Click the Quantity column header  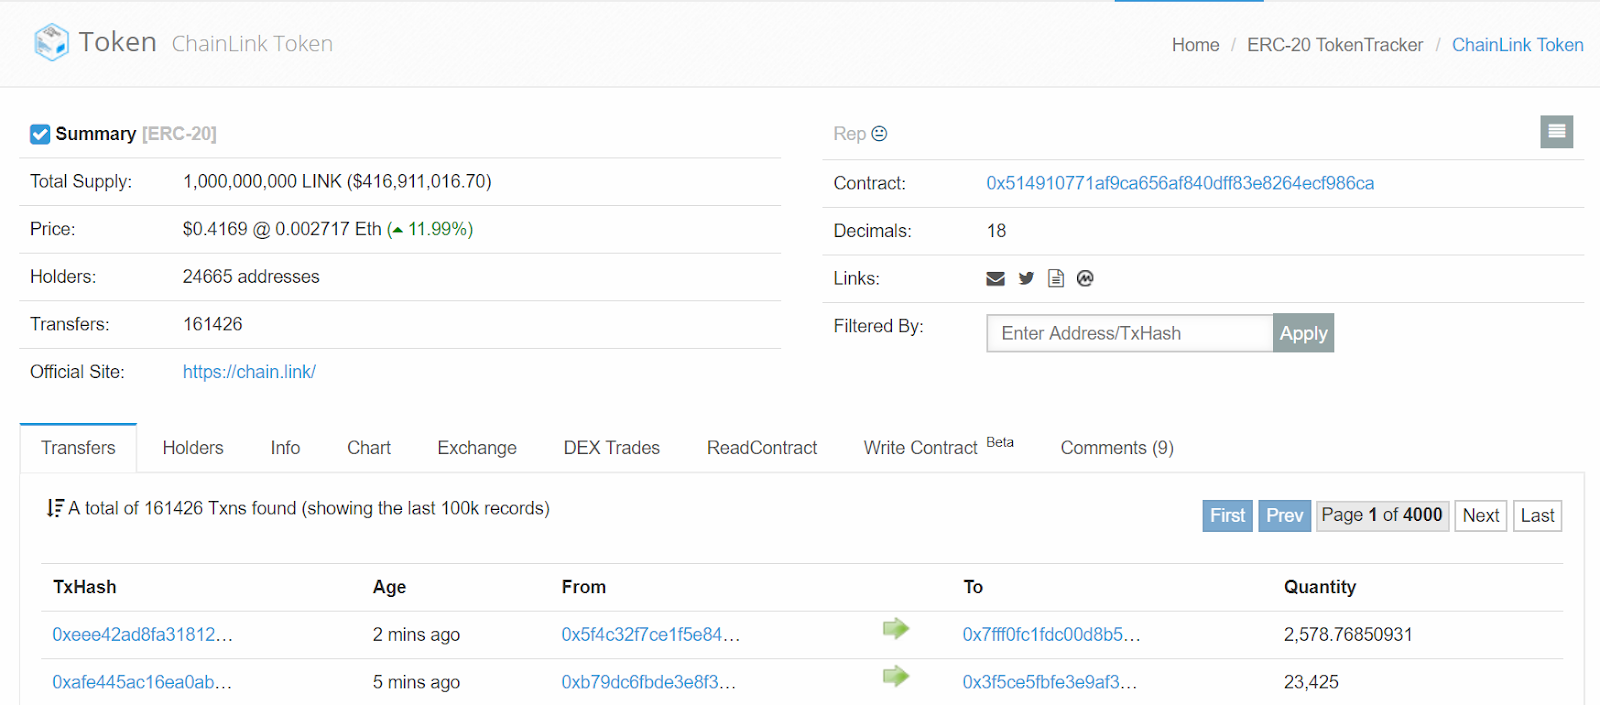pyautogui.click(x=1320, y=587)
